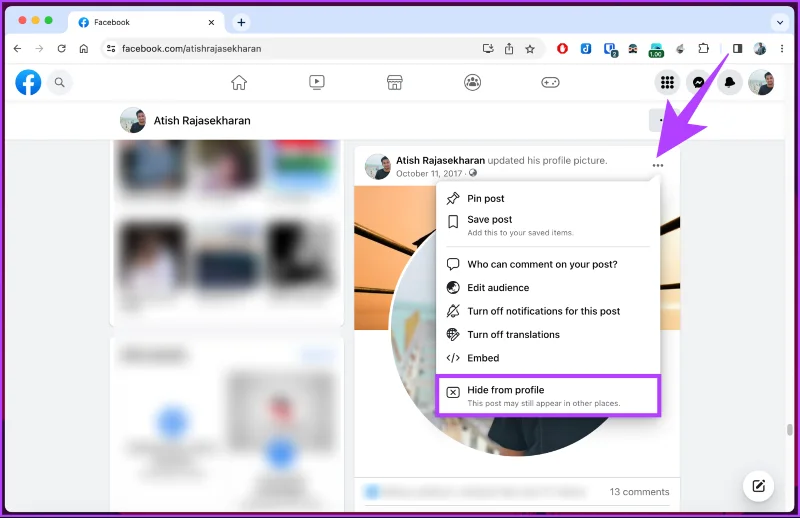This screenshot has width=800, height=518.
Task: Close the Facebook tab
Action: click(211, 22)
